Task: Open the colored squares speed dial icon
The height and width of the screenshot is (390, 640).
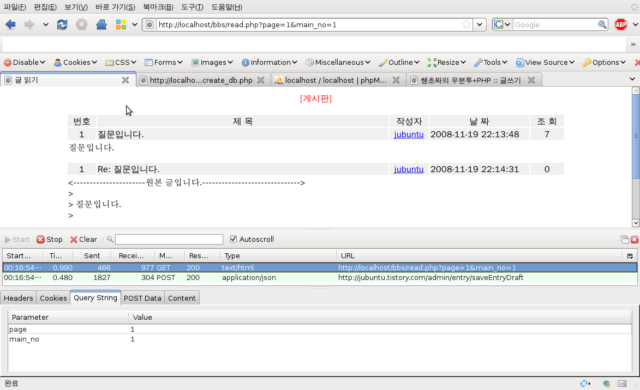Action: [121, 24]
